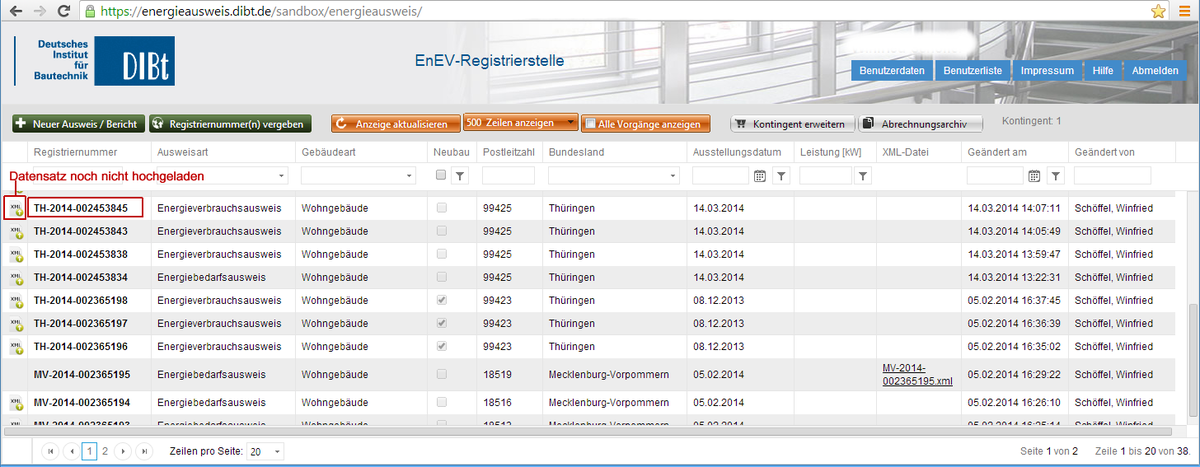Viewport: 1200px width, 467px height.
Task: Click XML upload icon for TH-2014-002365198
Action: [x=16, y=299]
